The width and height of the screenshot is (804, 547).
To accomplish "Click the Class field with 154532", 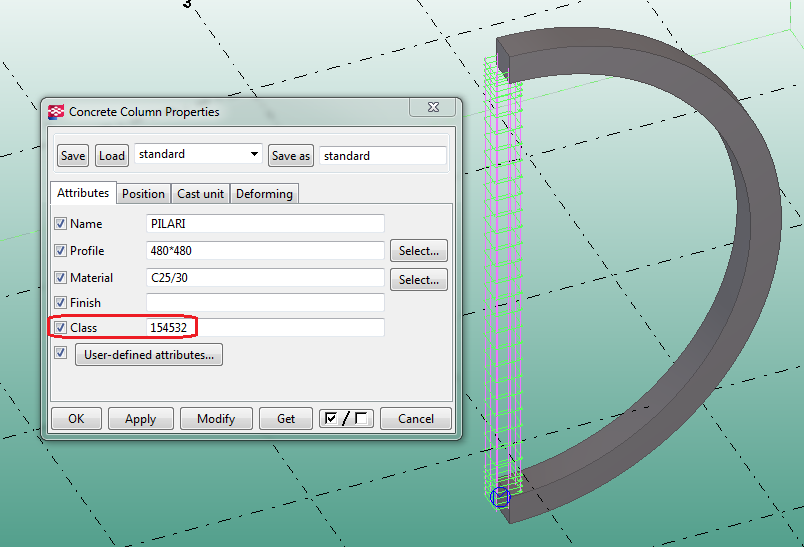I will 265,328.
